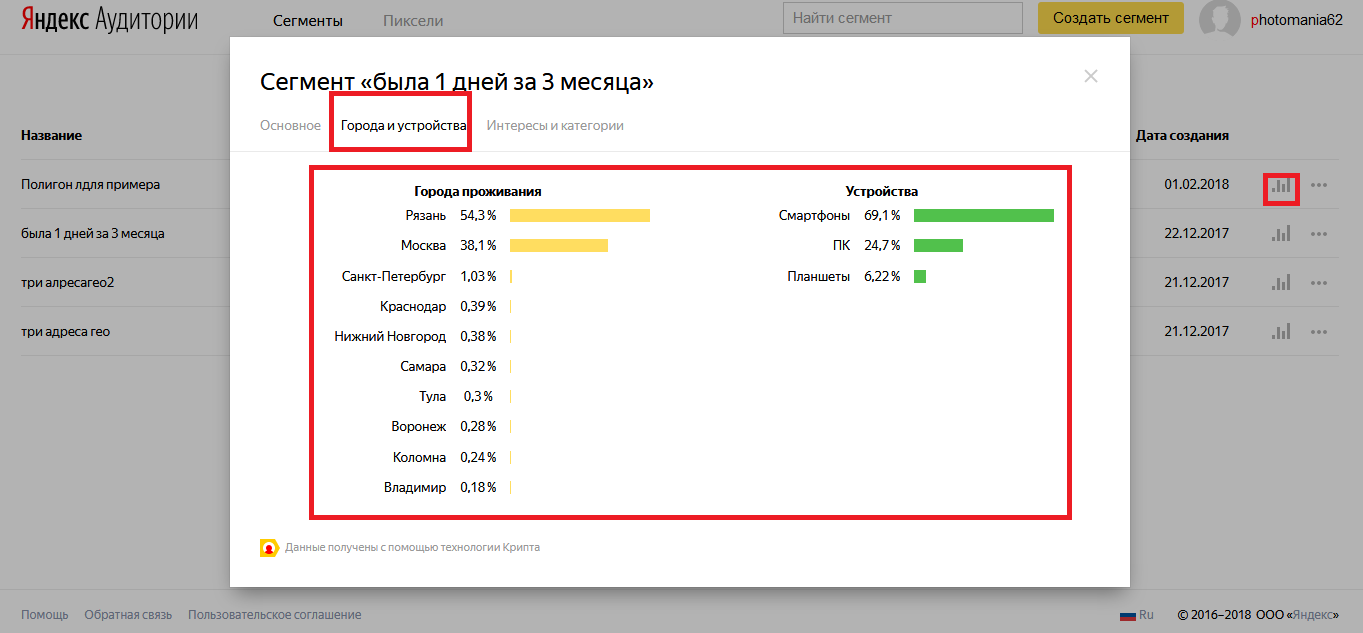
Task: Select Города и устройства tab
Action: [x=403, y=126]
